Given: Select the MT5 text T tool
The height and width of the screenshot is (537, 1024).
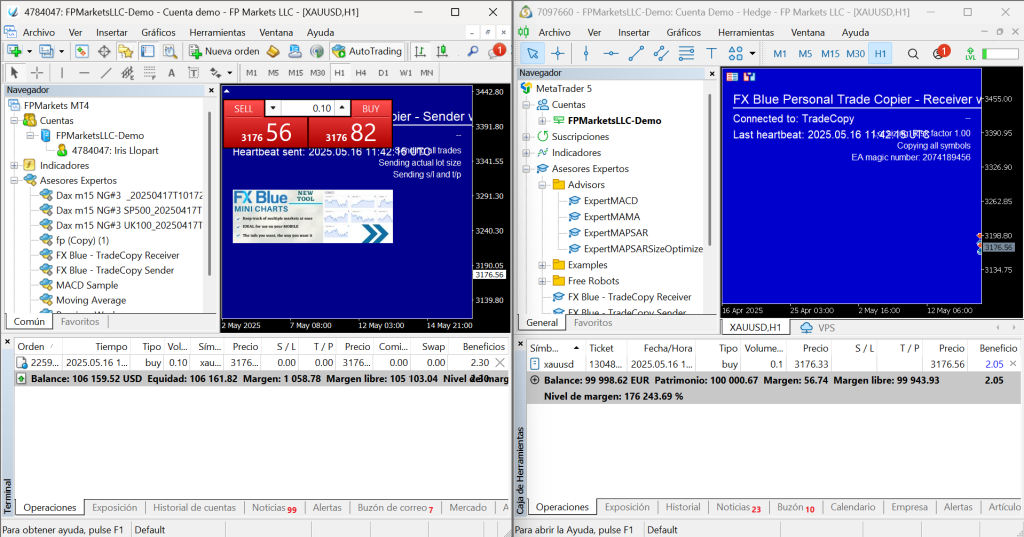Looking at the screenshot, I should click(x=711, y=54).
